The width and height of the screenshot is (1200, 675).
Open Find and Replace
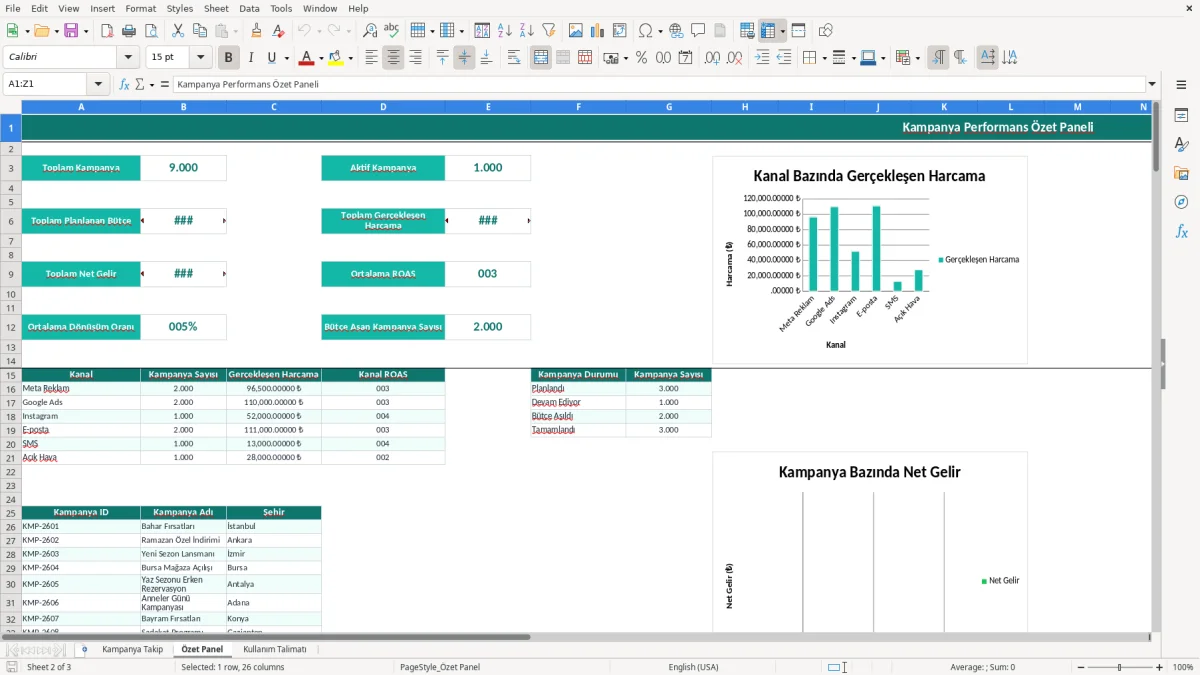pos(370,31)
